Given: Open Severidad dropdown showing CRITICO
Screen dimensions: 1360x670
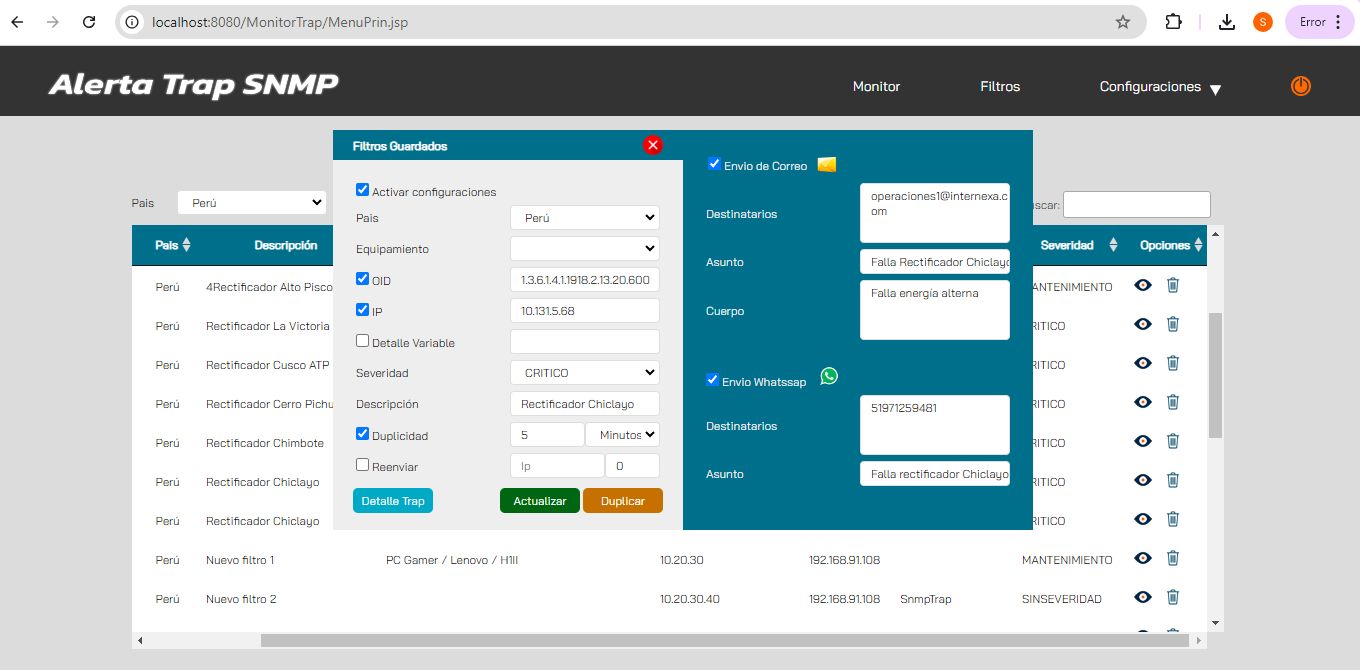Looking at the screenshot, I should [x=585, y=373].
